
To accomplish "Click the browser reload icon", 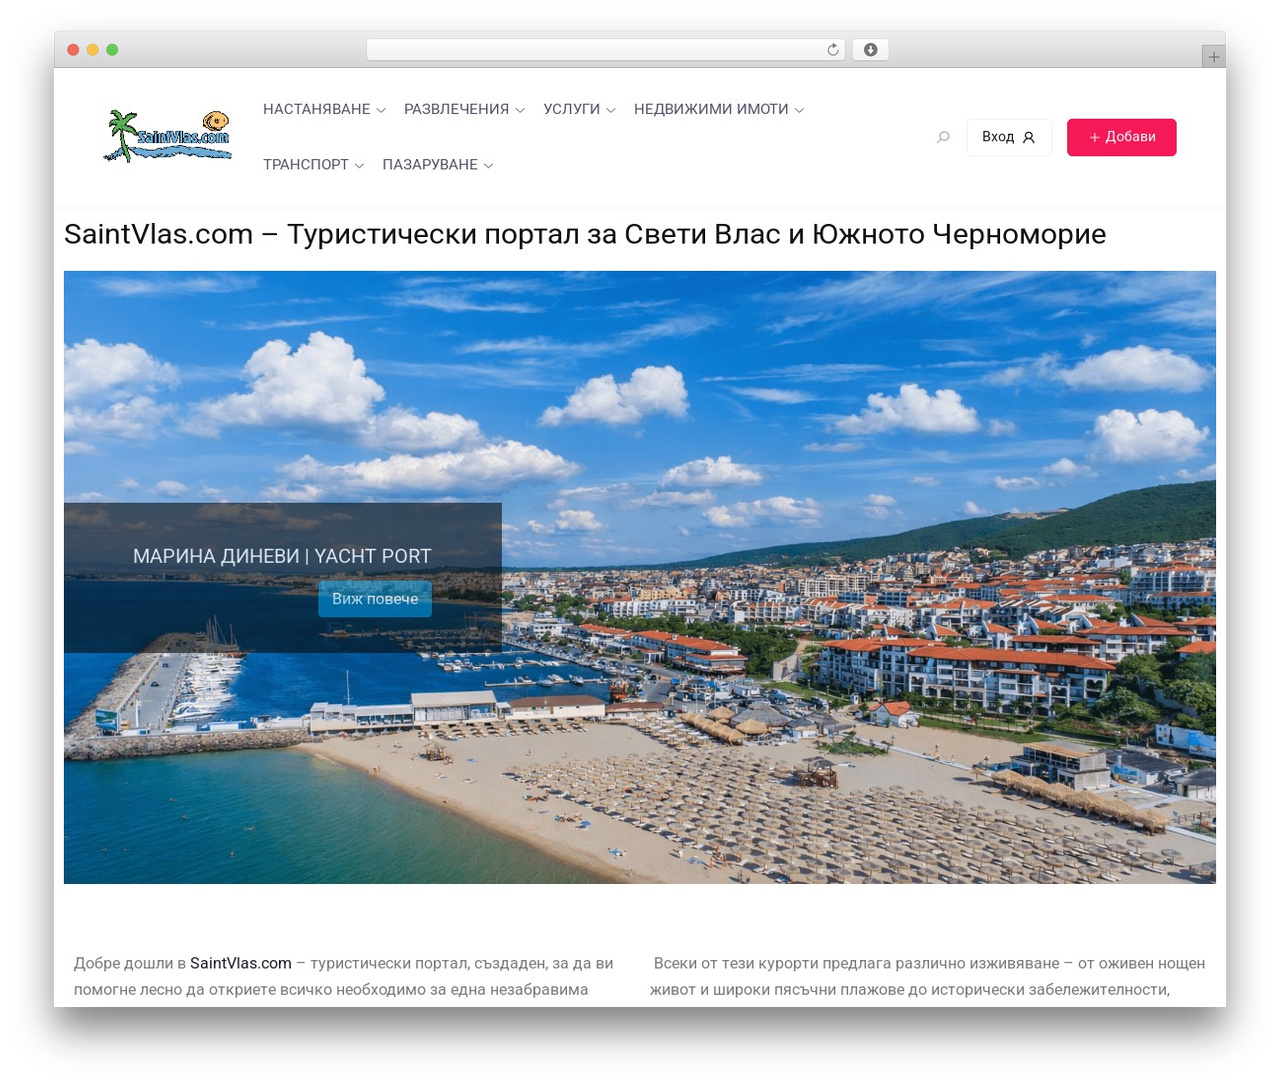I will [832, 50].
